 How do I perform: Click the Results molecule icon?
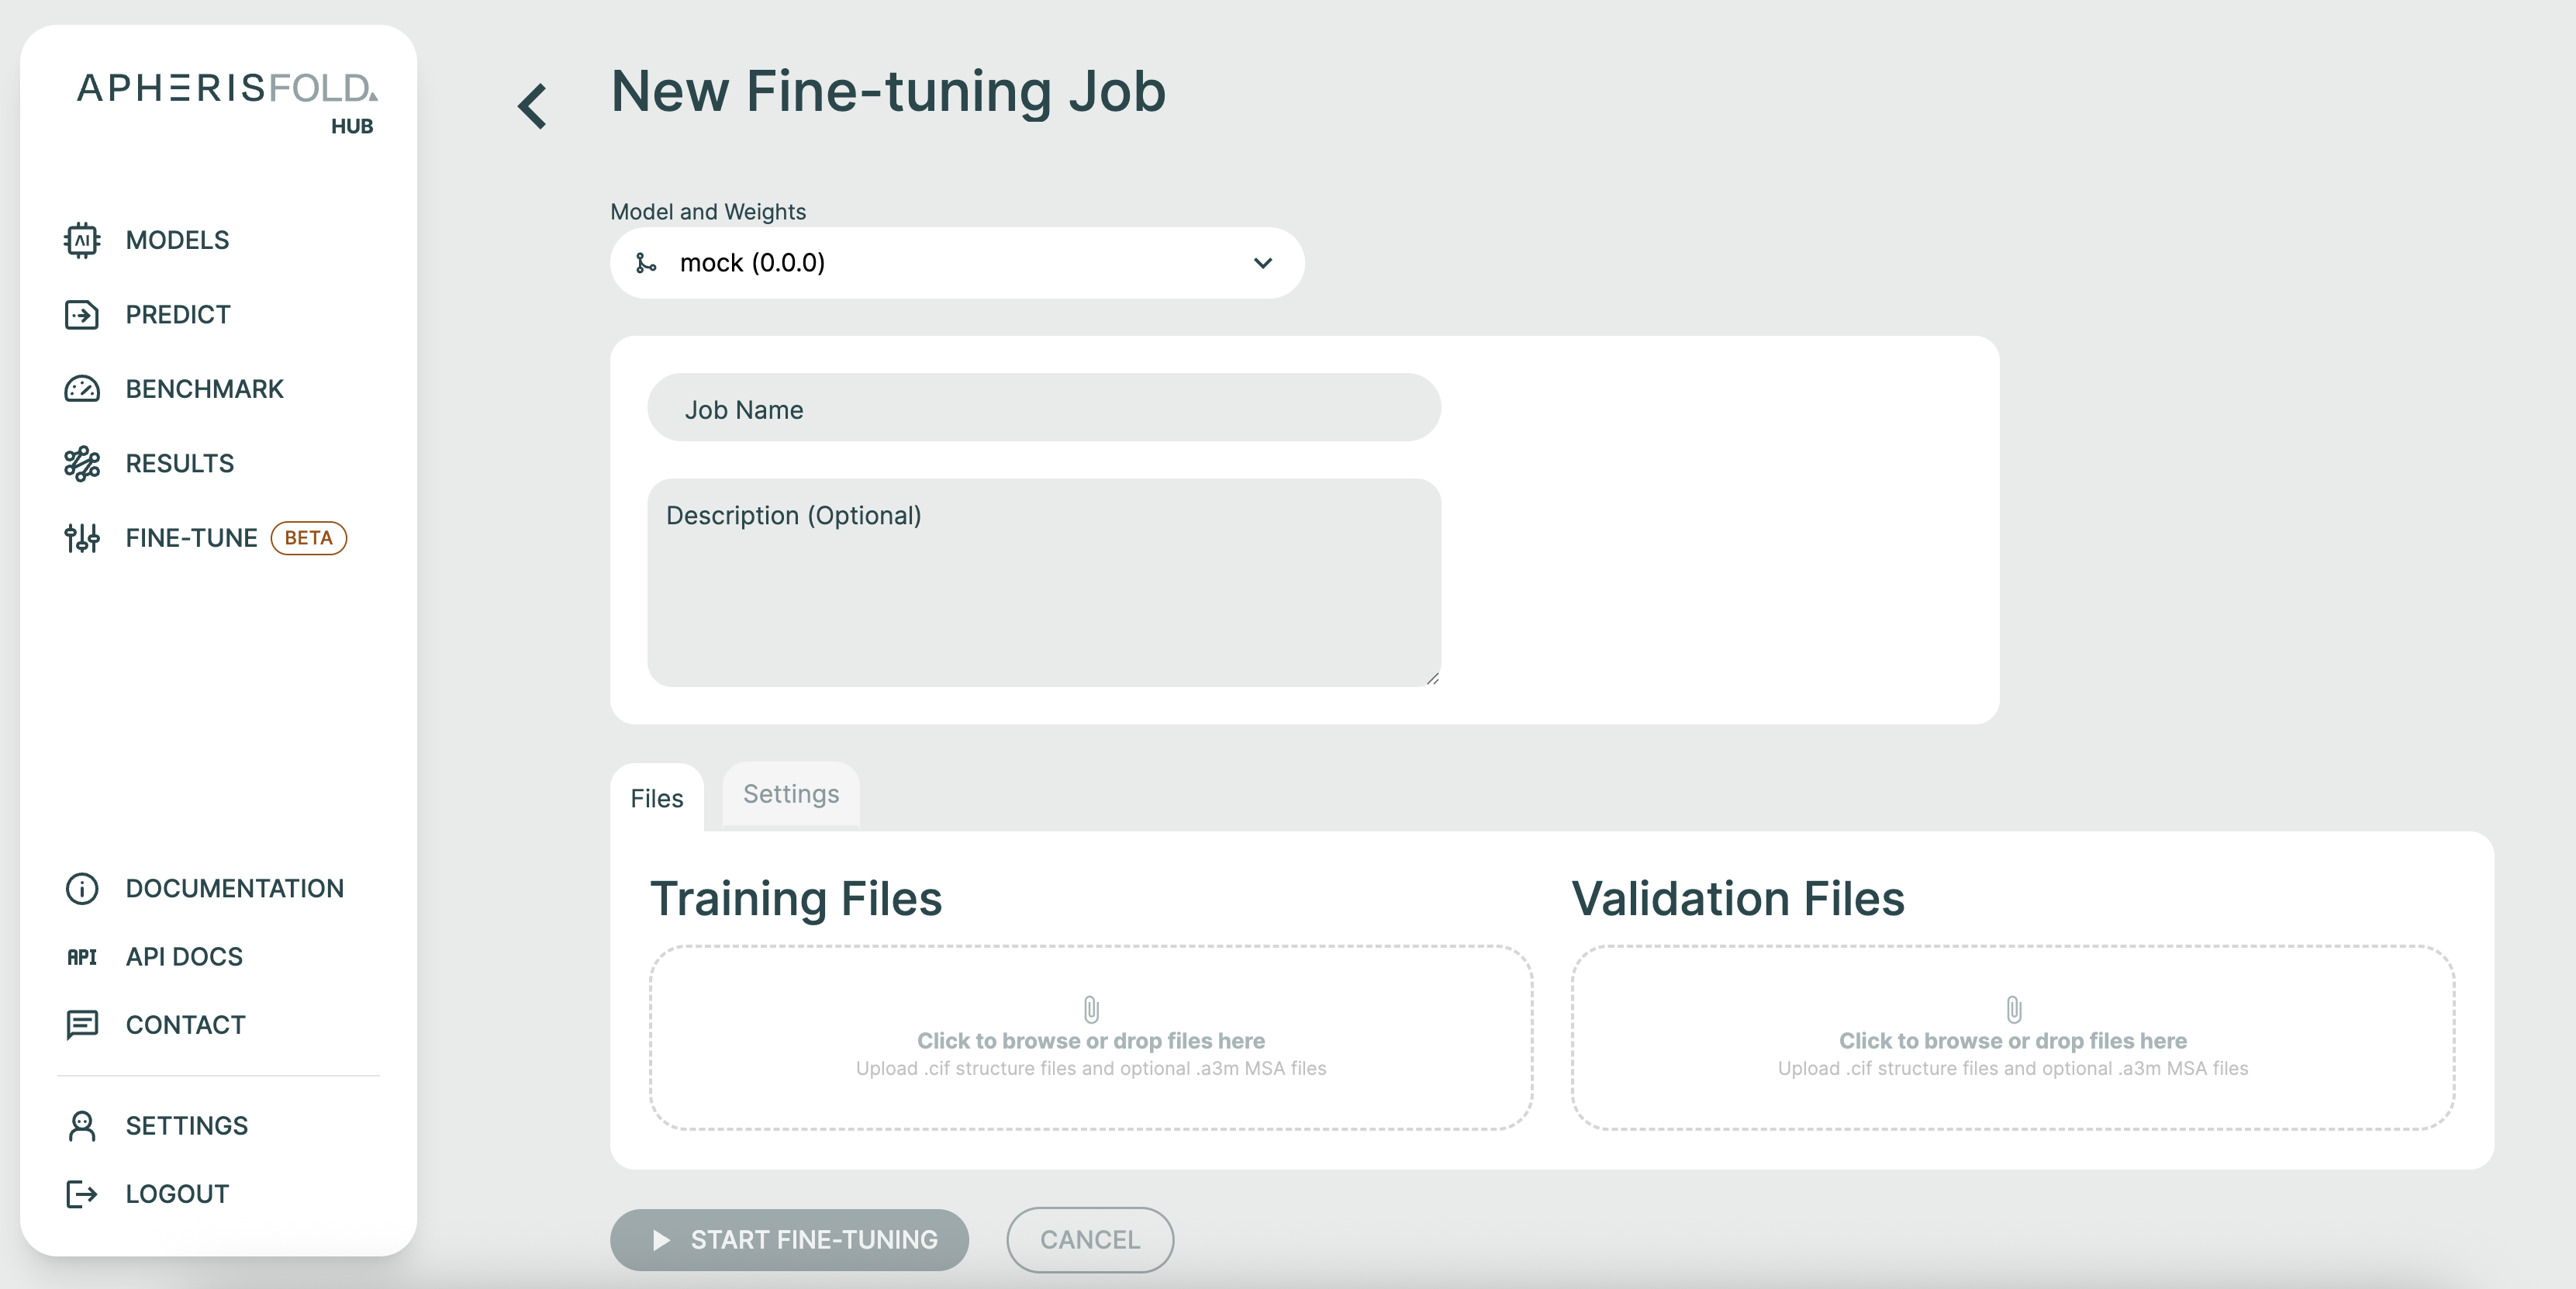[x=82, y=464]
